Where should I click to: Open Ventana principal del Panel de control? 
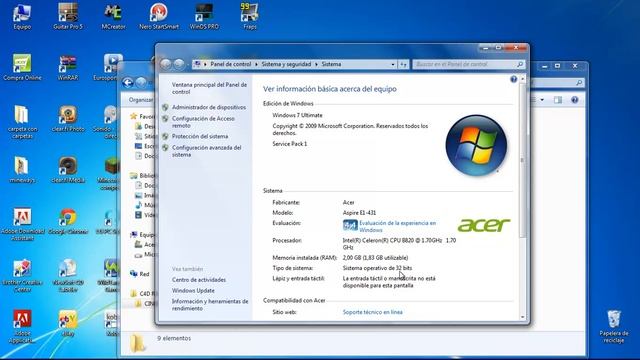209,88
